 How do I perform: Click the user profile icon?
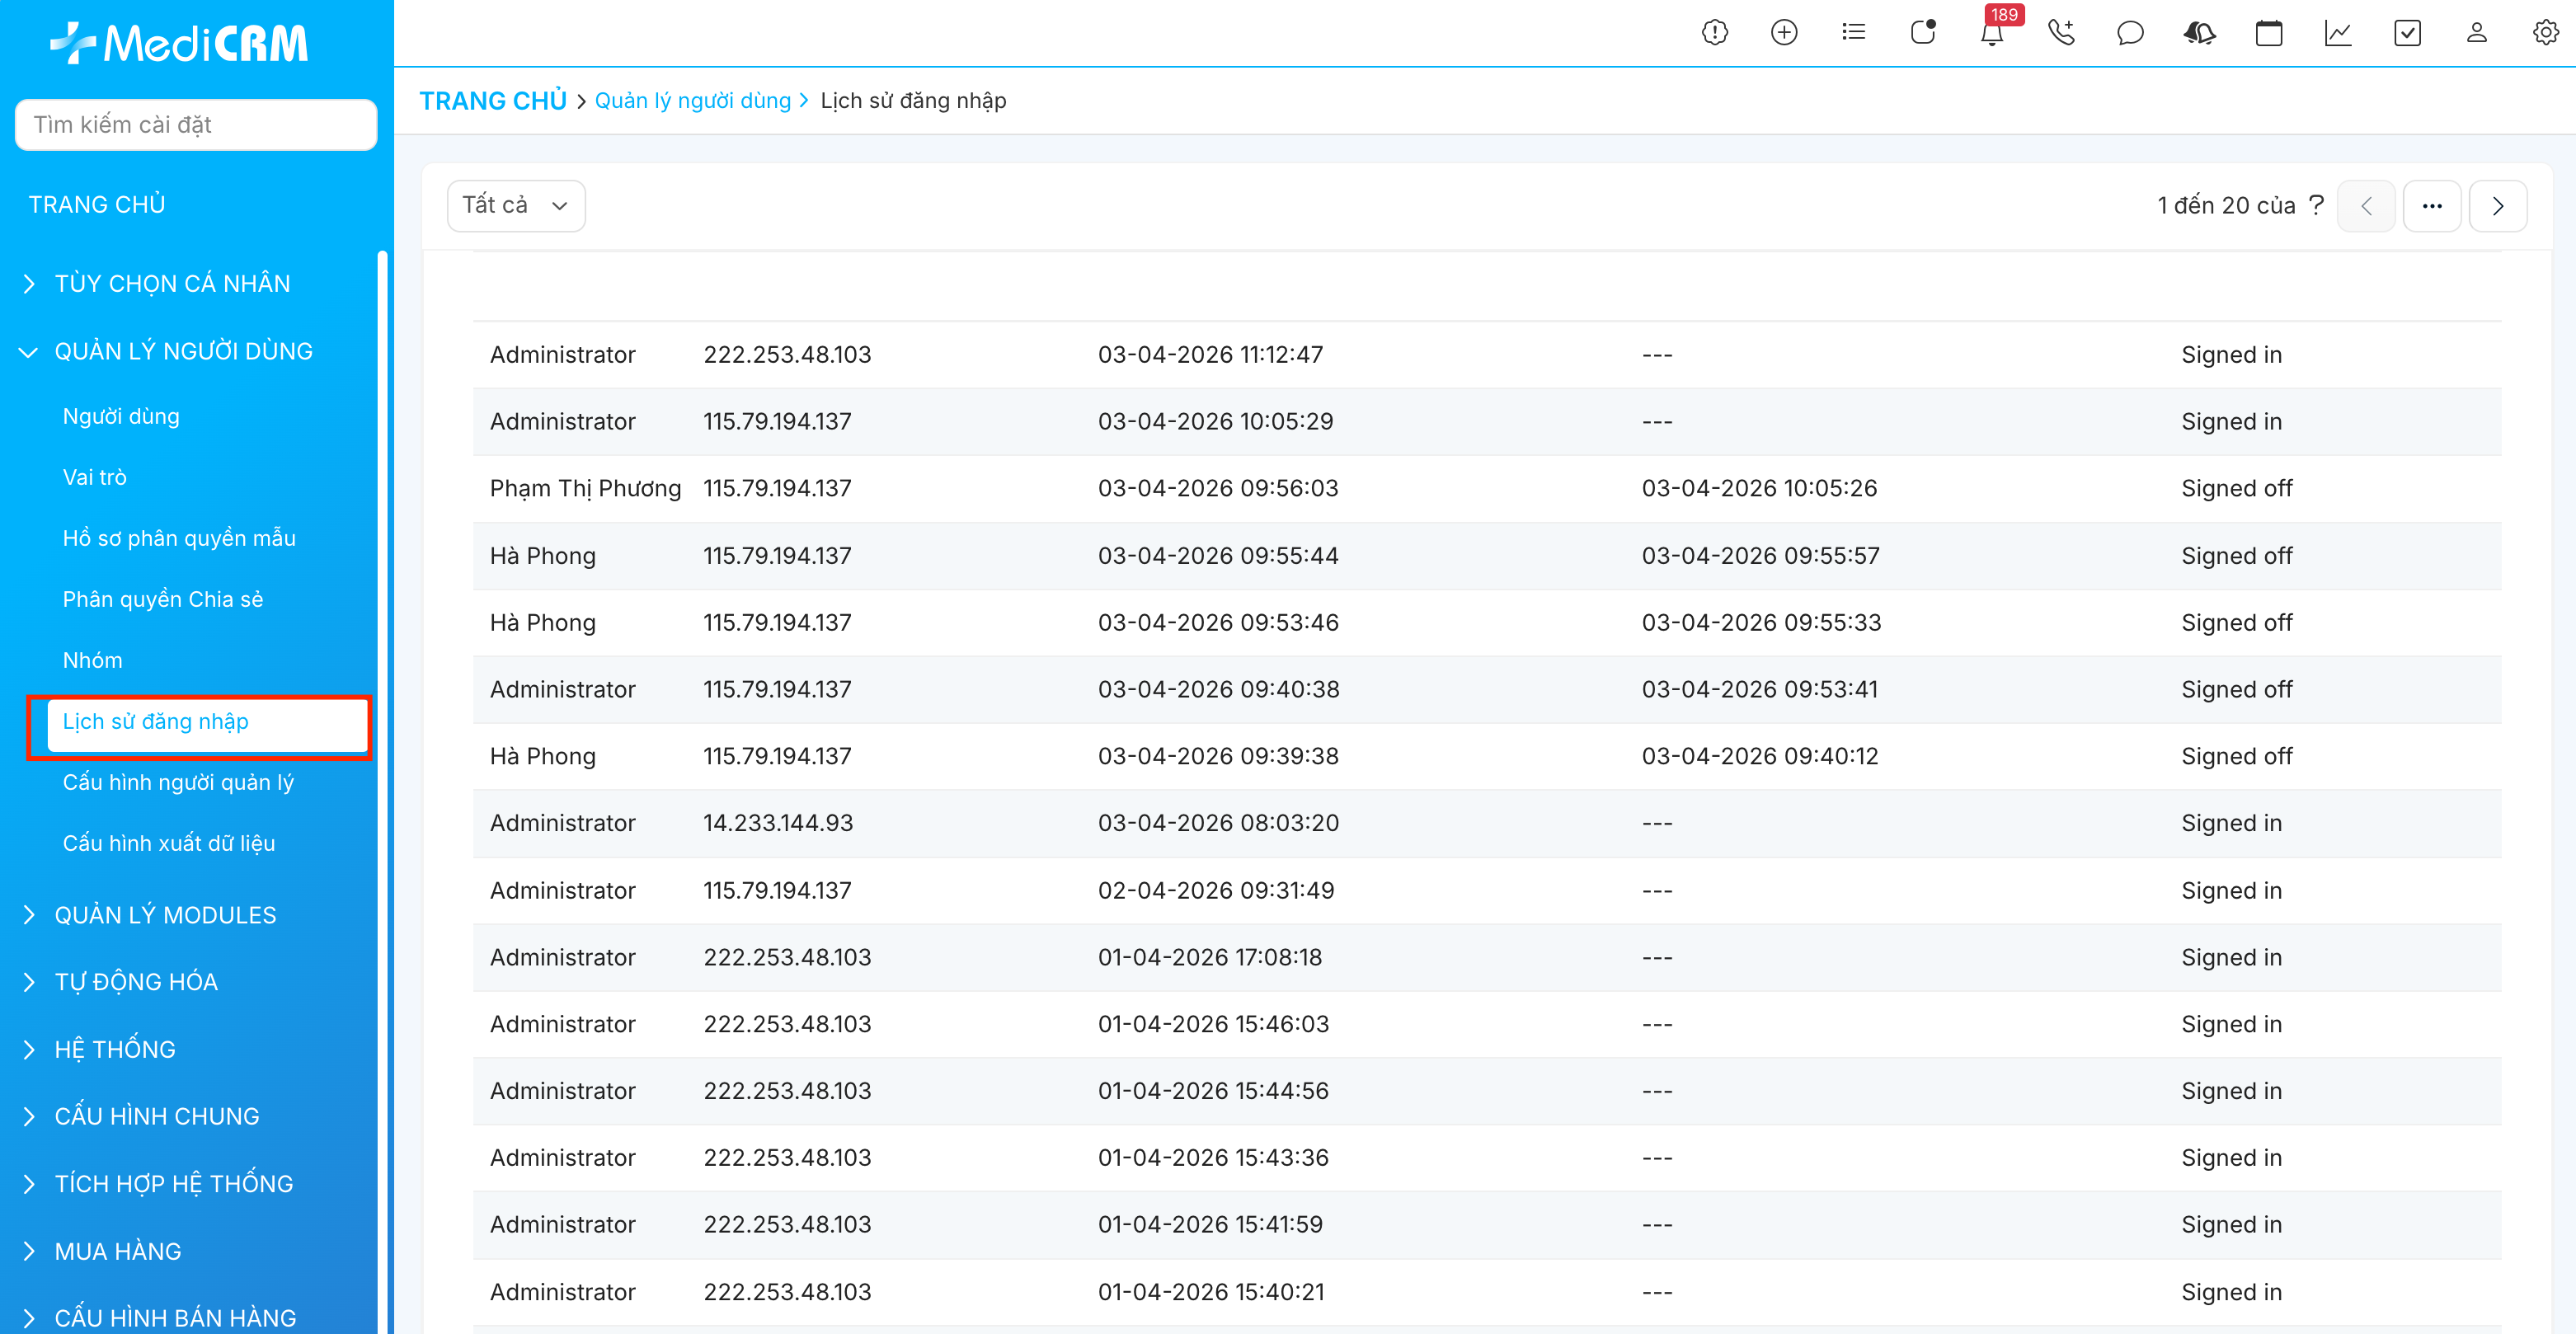coord(2476,33)
